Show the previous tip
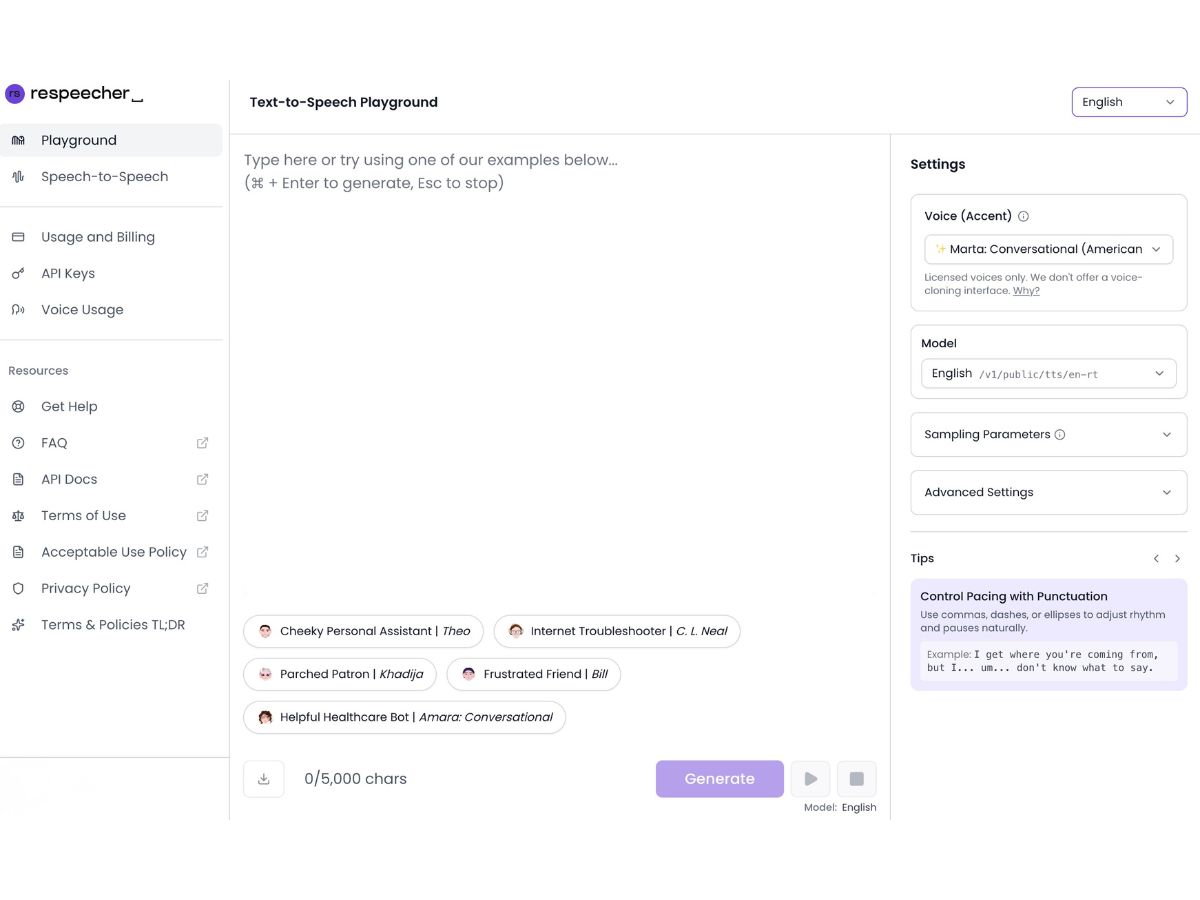The width and height of the screenshot is (1200, 900). [1156, 559]
